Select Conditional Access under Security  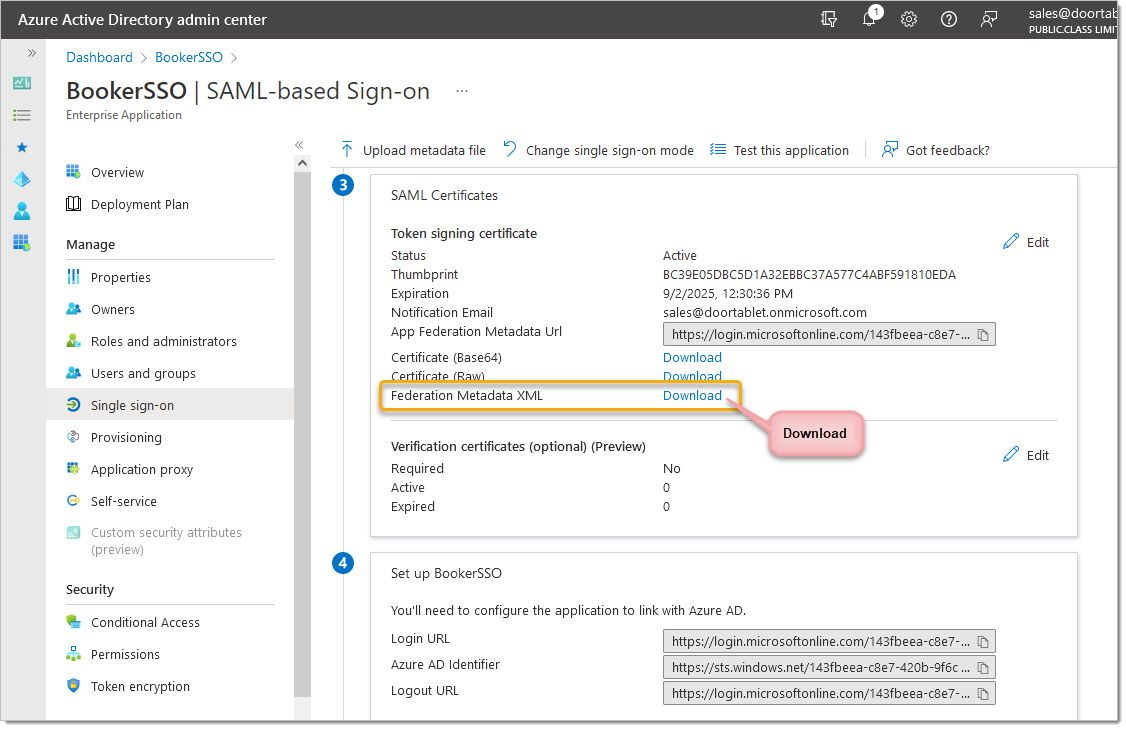pos(145,622)
